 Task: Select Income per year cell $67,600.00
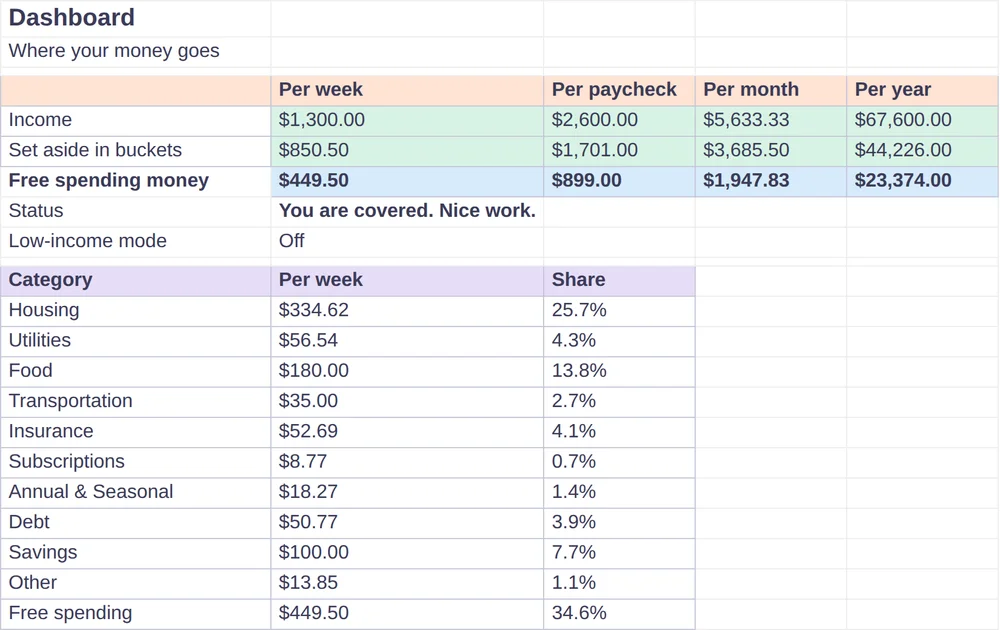point(922,121)
